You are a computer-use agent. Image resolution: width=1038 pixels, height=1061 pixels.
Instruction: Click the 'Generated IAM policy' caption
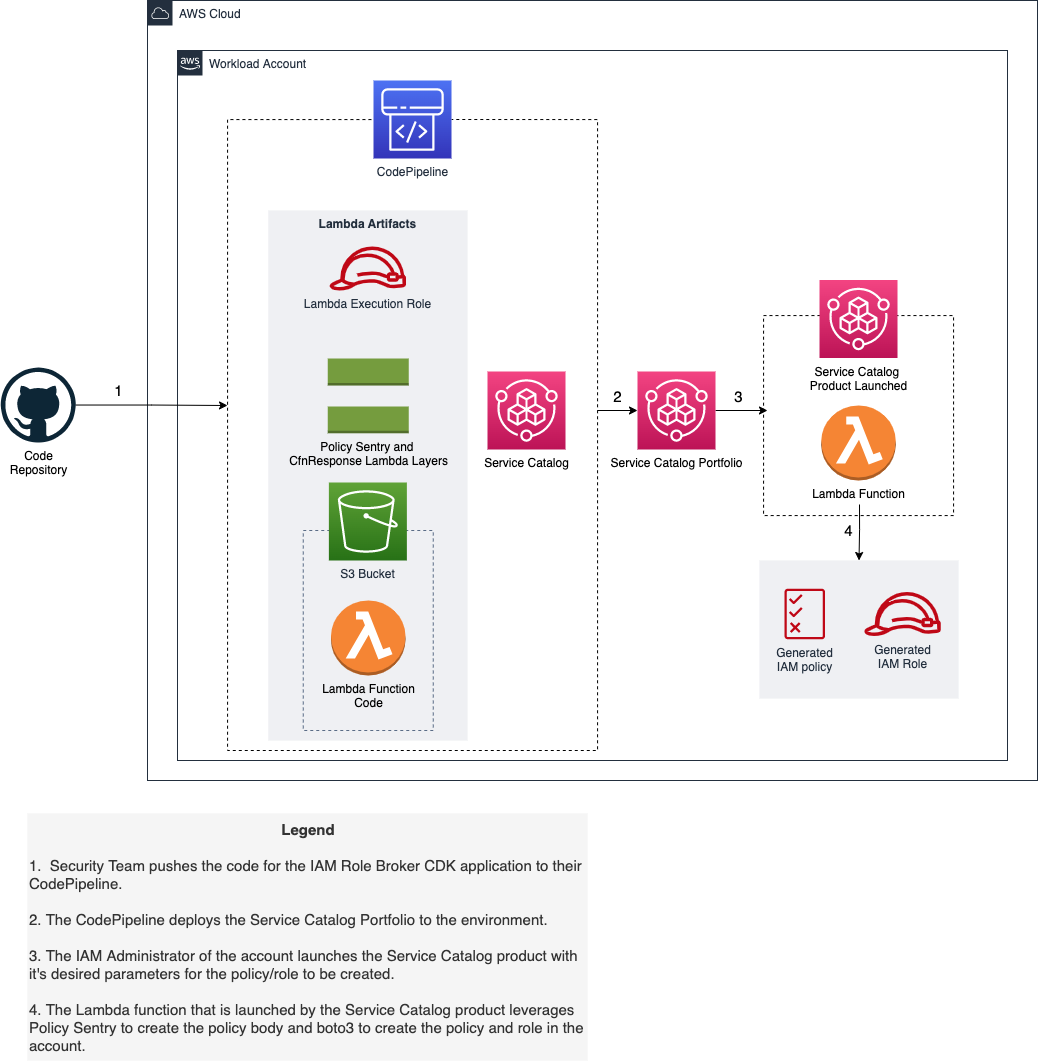click(805, 660)
